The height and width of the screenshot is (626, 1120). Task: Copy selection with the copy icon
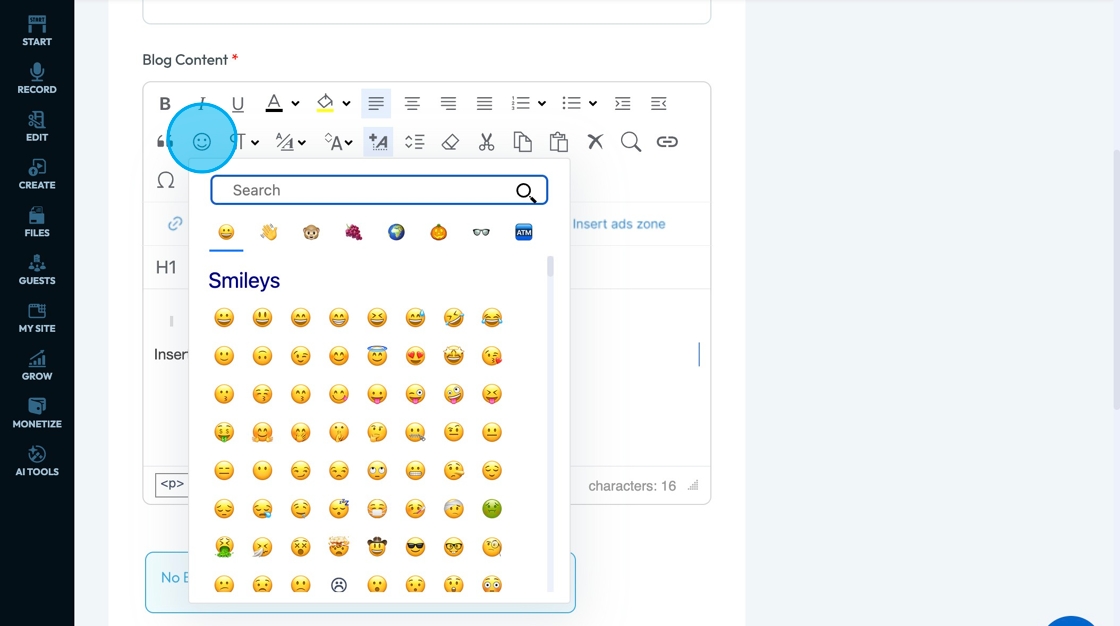point(523,141)
